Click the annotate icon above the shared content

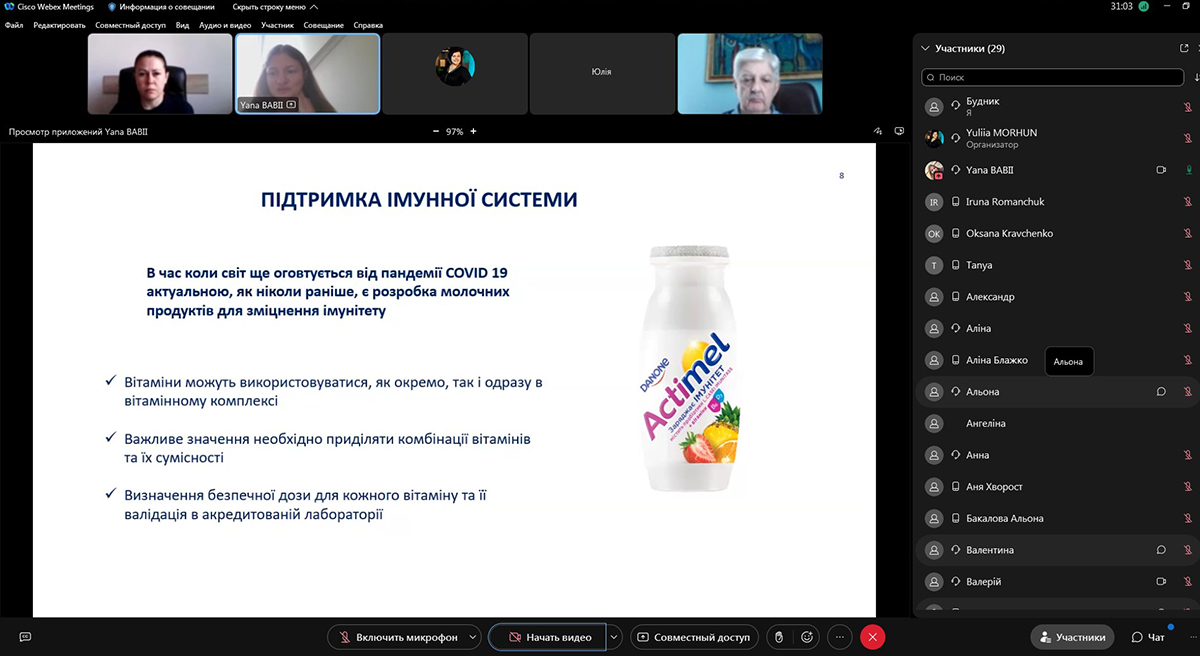(878, 131)
